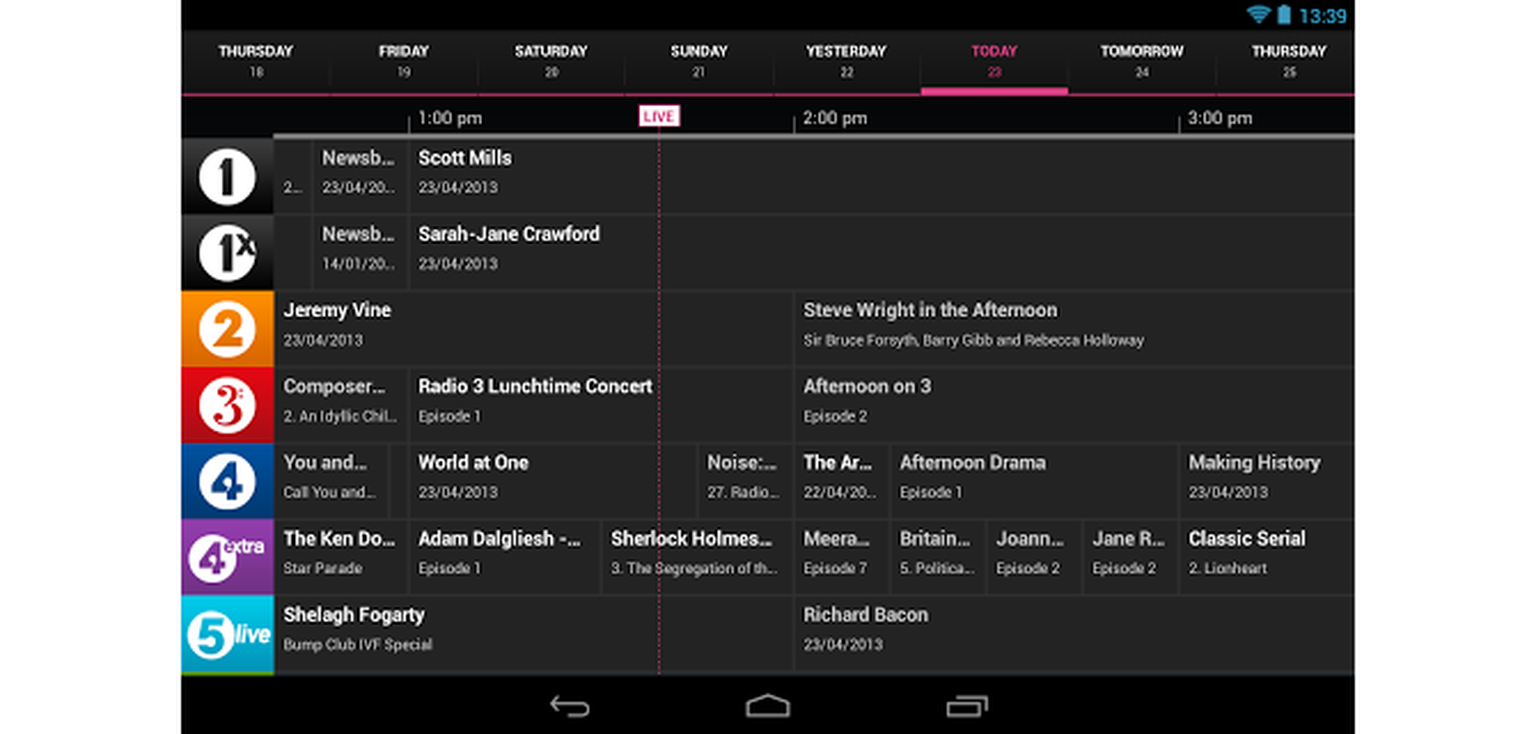Go to the Yesterday 22 tab
Screen dimensions: 1536x734
point(846,61)
